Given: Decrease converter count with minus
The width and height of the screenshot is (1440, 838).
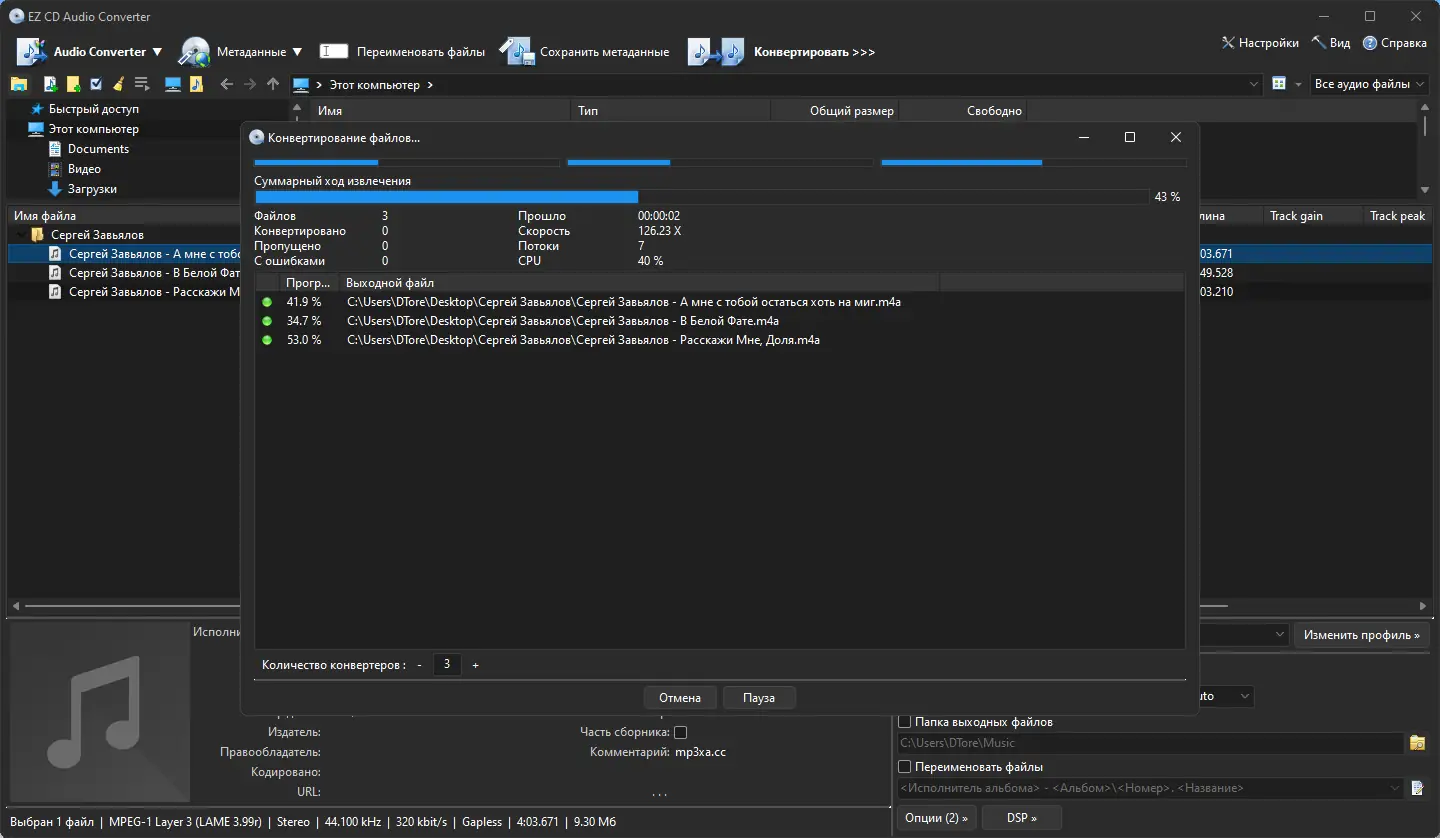Looking at the screenshot, I should pos(420,665).
